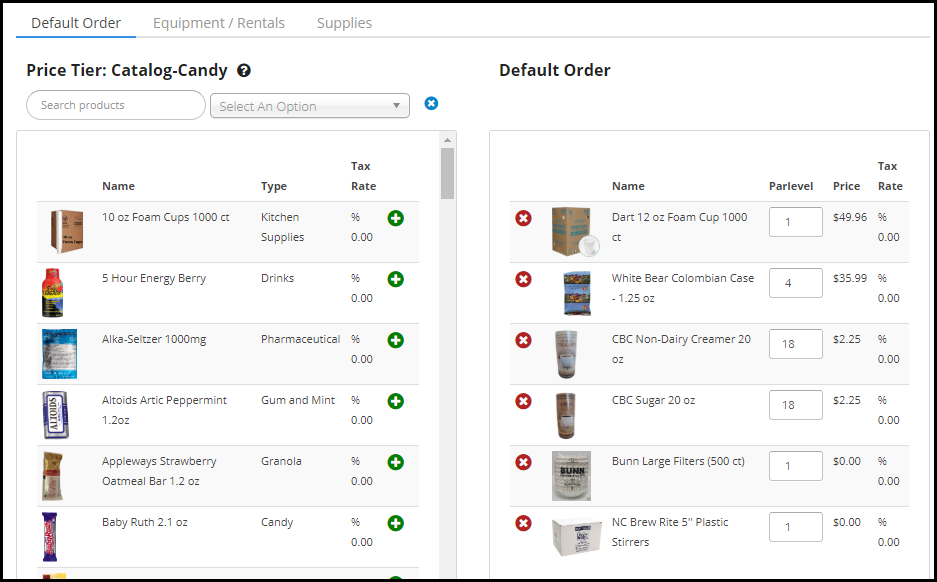Screen dimensions: 937x582
Task: Click the Price column header
Action: pos(847,186)
